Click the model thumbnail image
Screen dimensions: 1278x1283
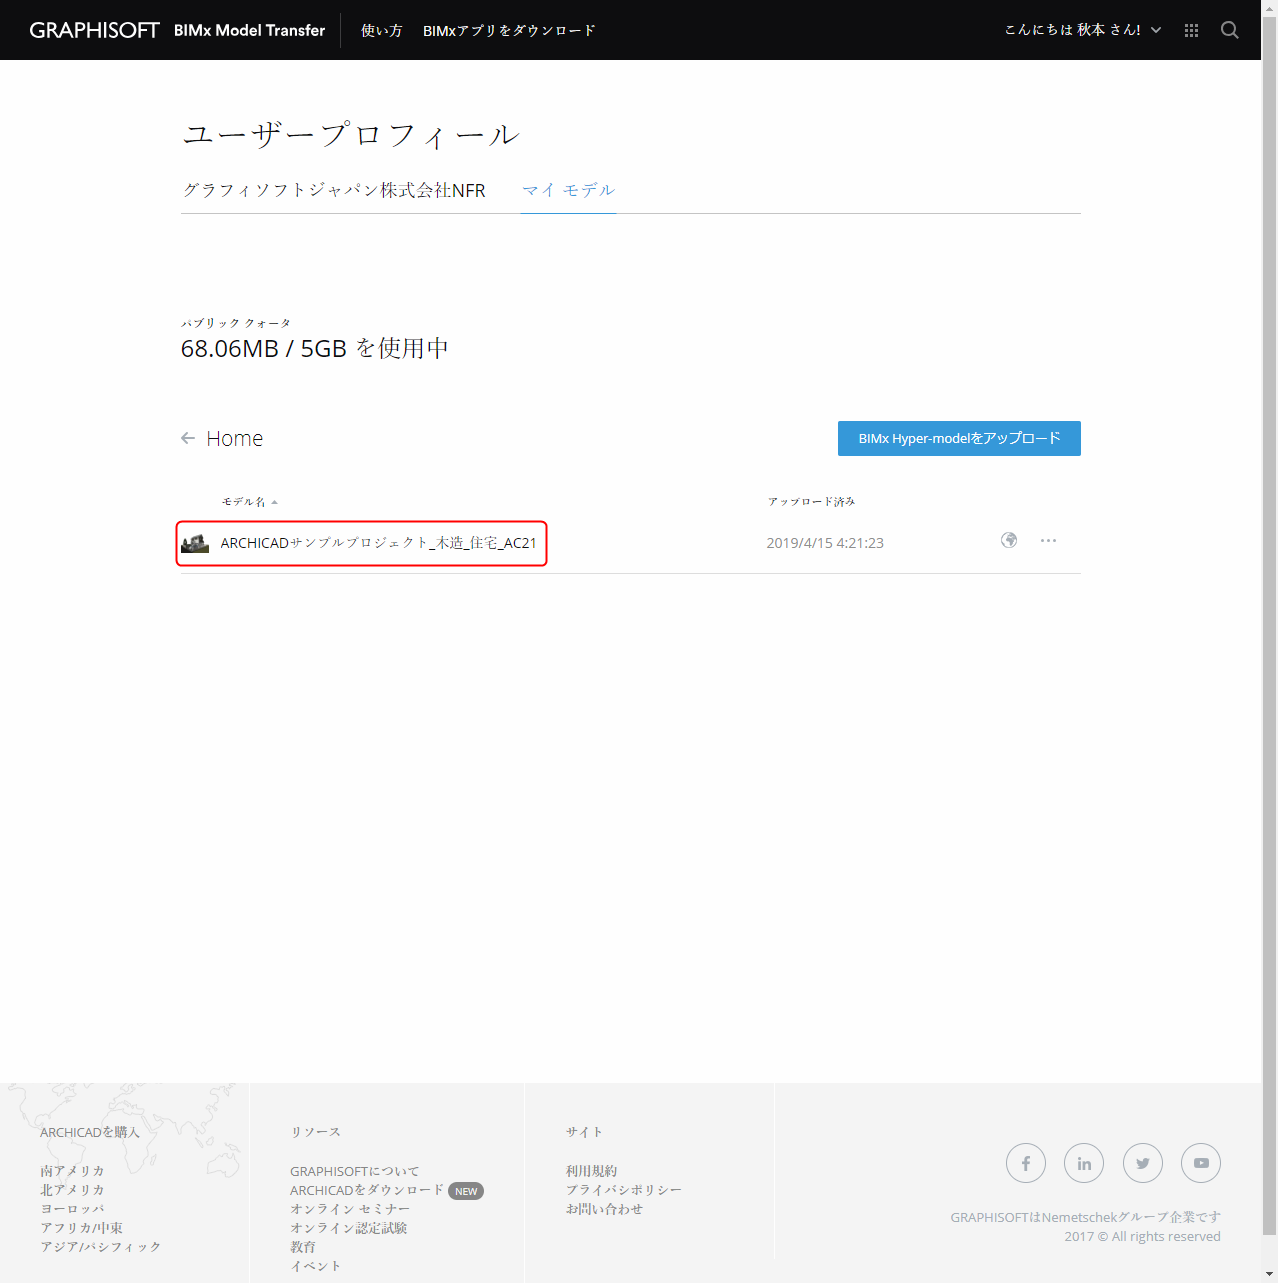(195, 543)
